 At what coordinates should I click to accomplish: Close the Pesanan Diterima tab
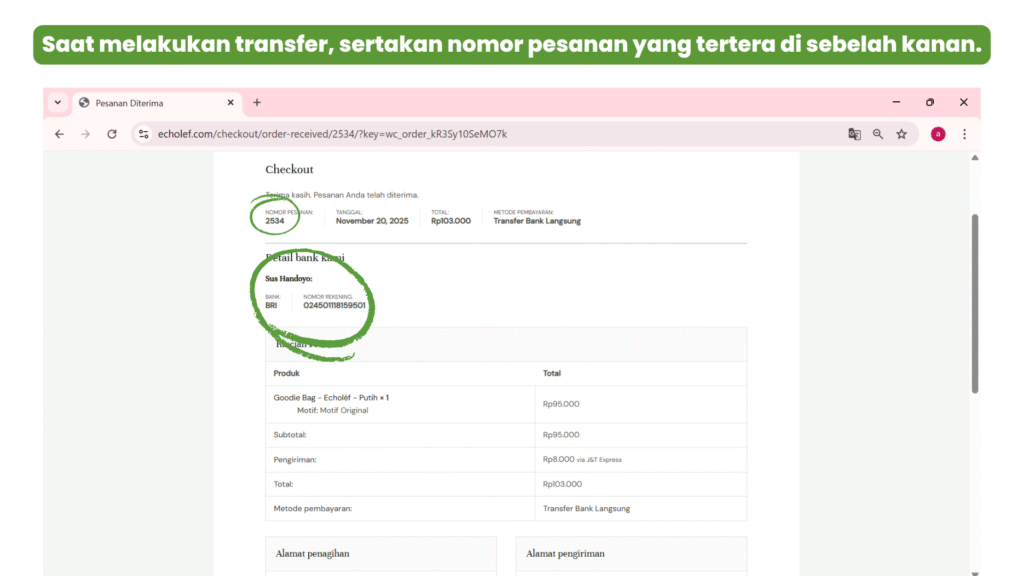coord(231,103)
